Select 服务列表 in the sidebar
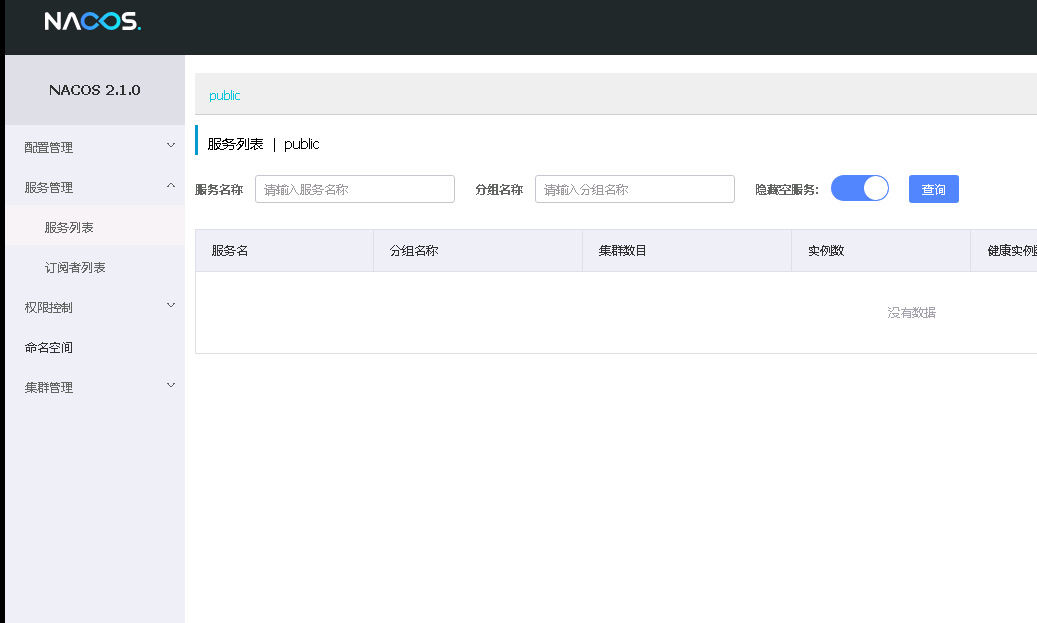Image resolution: width=1037 pixels, height=623 pixels. (x=95, y=228)
